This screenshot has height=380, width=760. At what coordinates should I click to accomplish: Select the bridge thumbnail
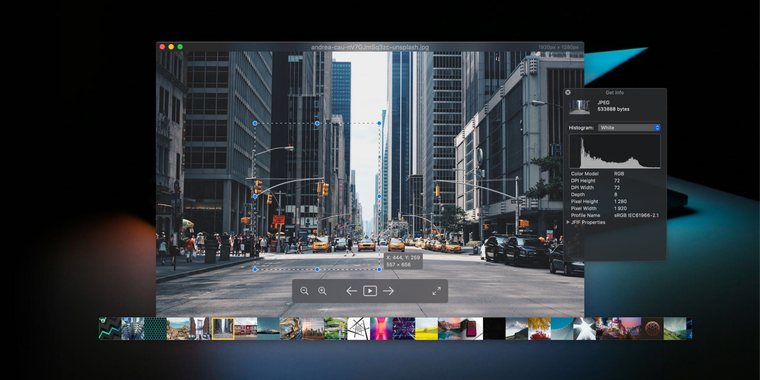point(200,329)
